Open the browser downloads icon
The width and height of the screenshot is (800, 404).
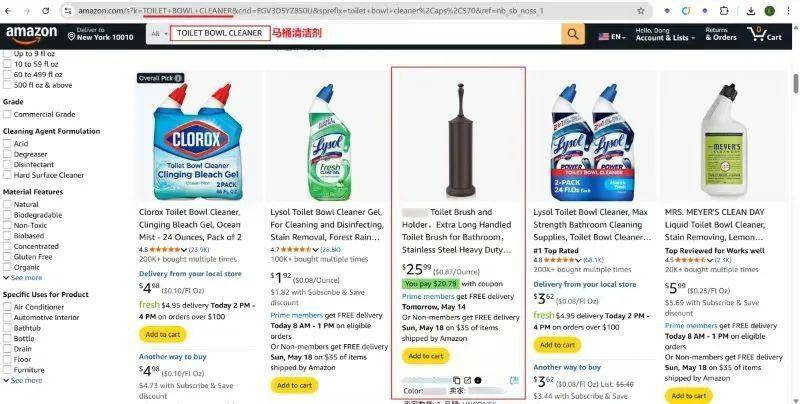pos(751,11)
